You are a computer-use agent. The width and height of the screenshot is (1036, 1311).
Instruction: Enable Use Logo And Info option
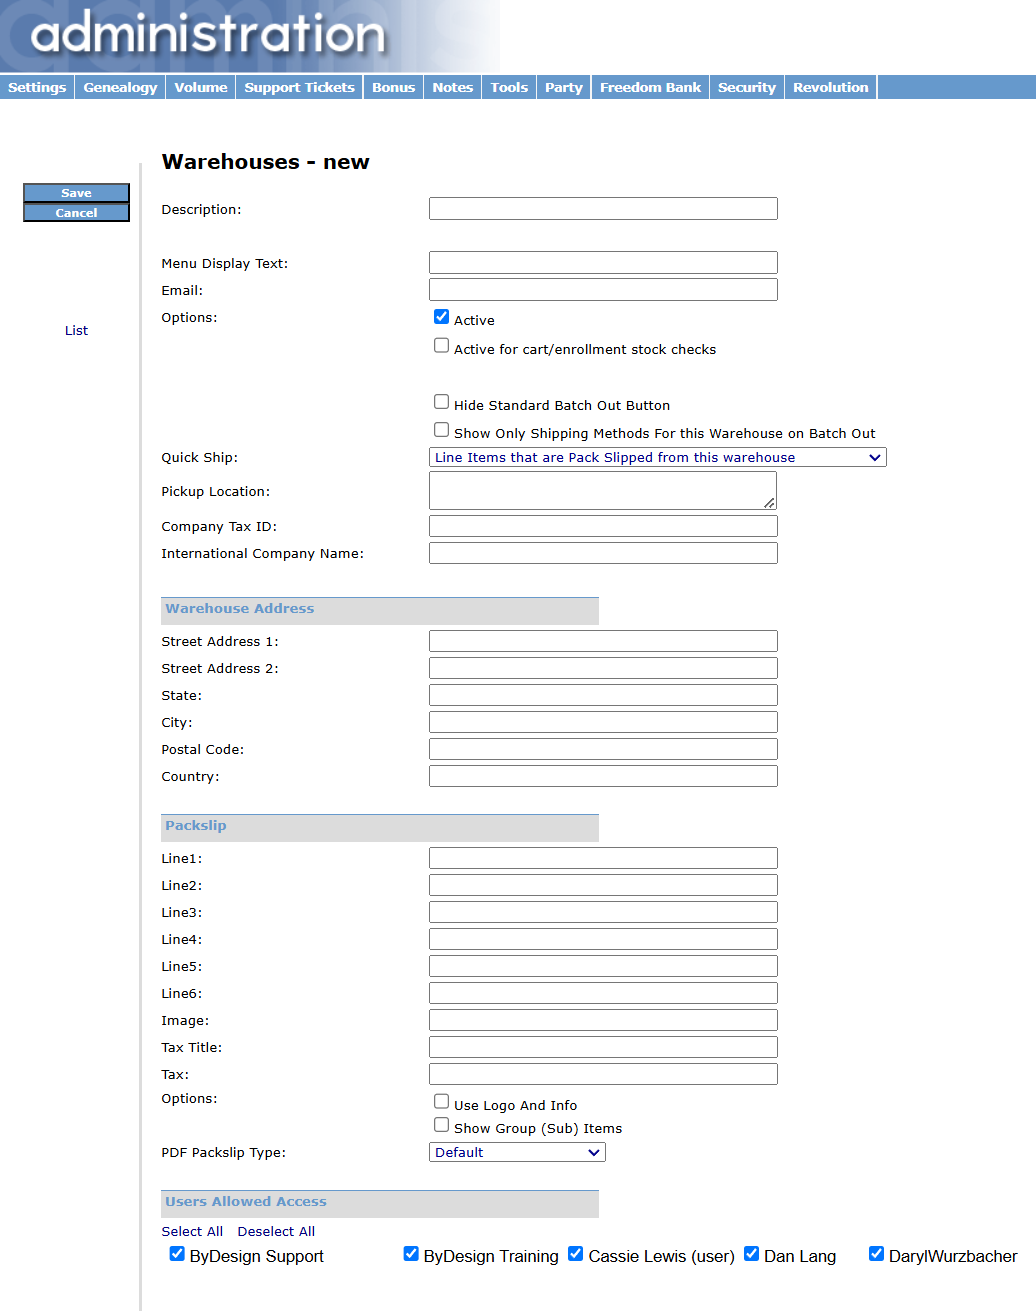pyautogui.click(x=441, y=1102)
